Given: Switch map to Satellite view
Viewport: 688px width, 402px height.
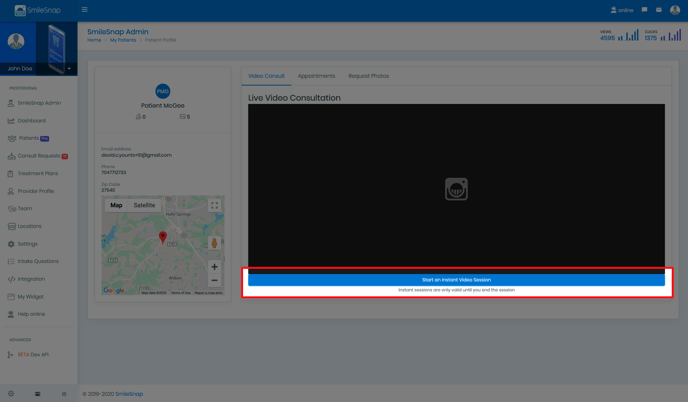Looking at the screenshot, I should coord(144,205).
